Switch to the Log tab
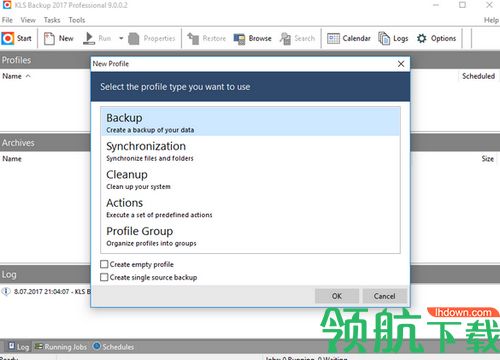Image resolution: width=500 pixels, height=360 pixels. click(x=19, y=347)
